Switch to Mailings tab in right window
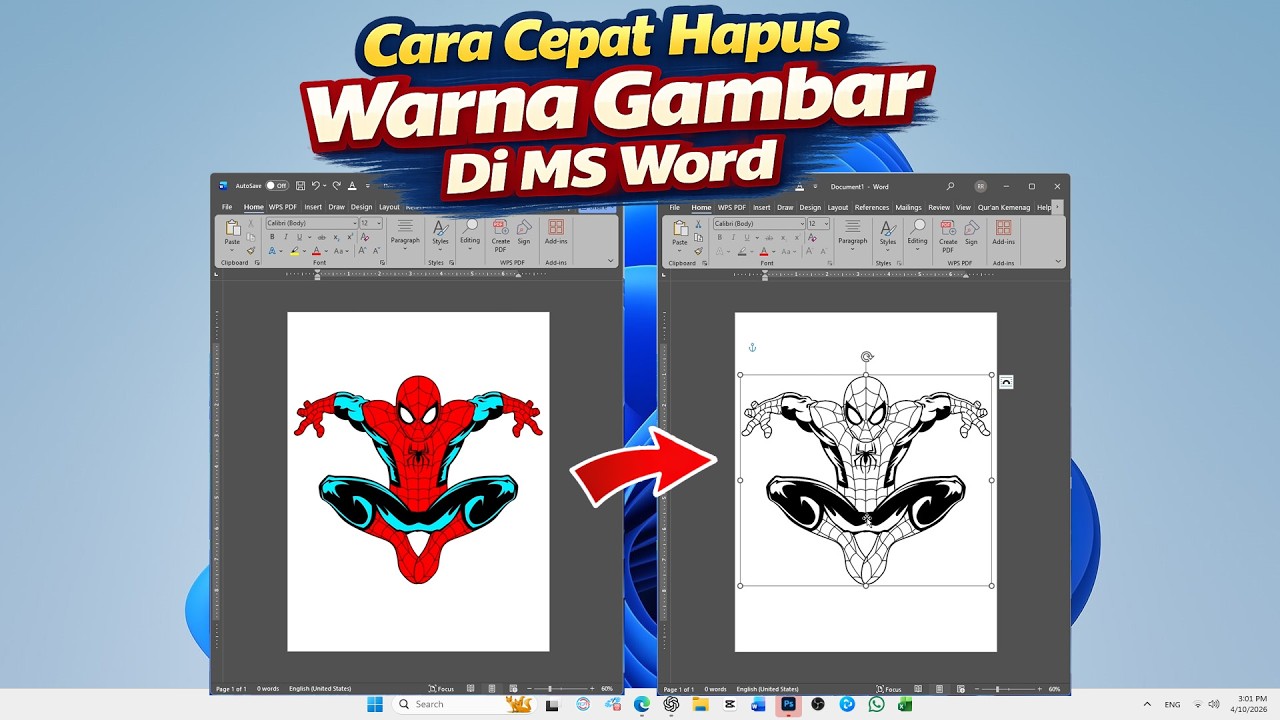This screenshot has width=1280, height=720. click(x=909, y=207)
